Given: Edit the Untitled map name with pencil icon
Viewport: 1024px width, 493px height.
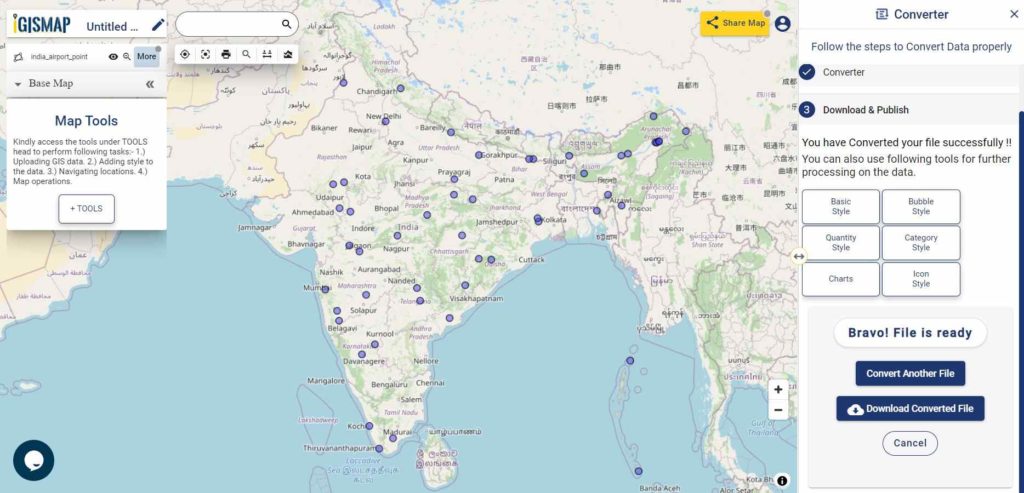Looking at the screenshot, I should [158, 25].
